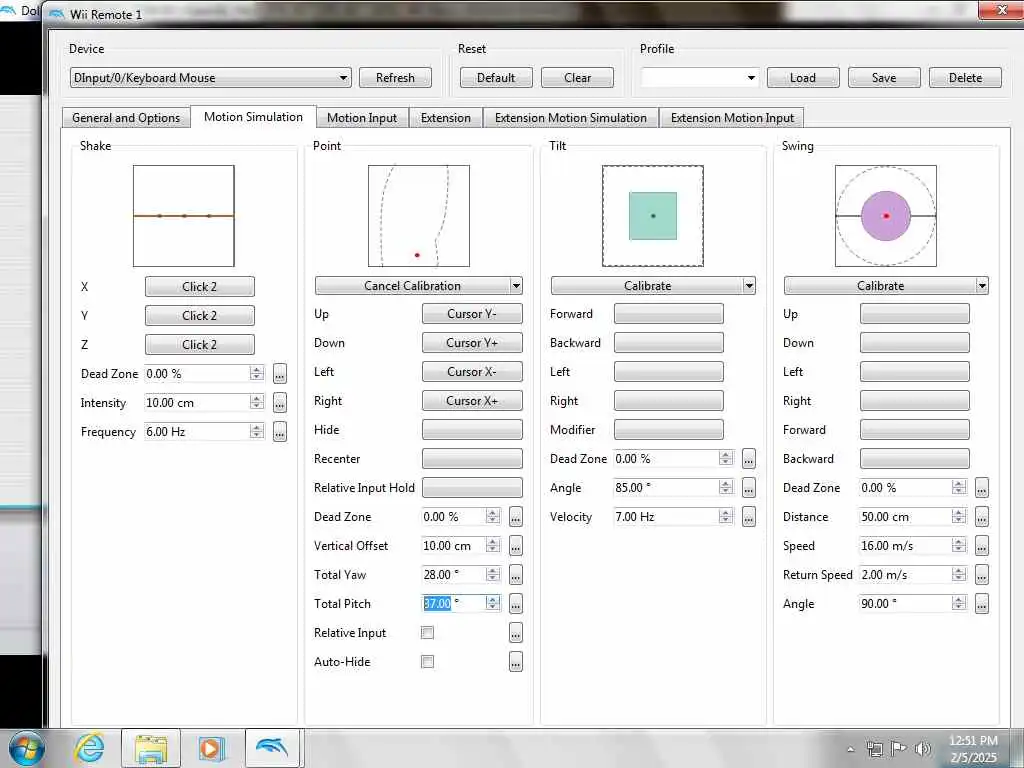This screenshot has height=768, width=1024.
Task: Switch to General and Options tab
Action: pos(126,118)
